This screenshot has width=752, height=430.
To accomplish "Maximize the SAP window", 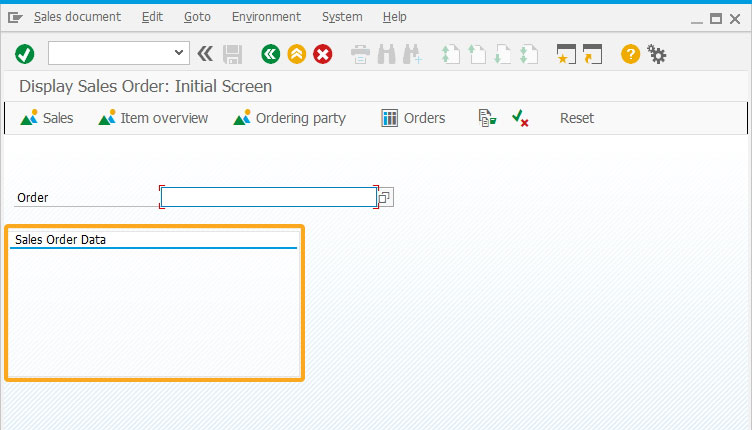I will (716, 19).
